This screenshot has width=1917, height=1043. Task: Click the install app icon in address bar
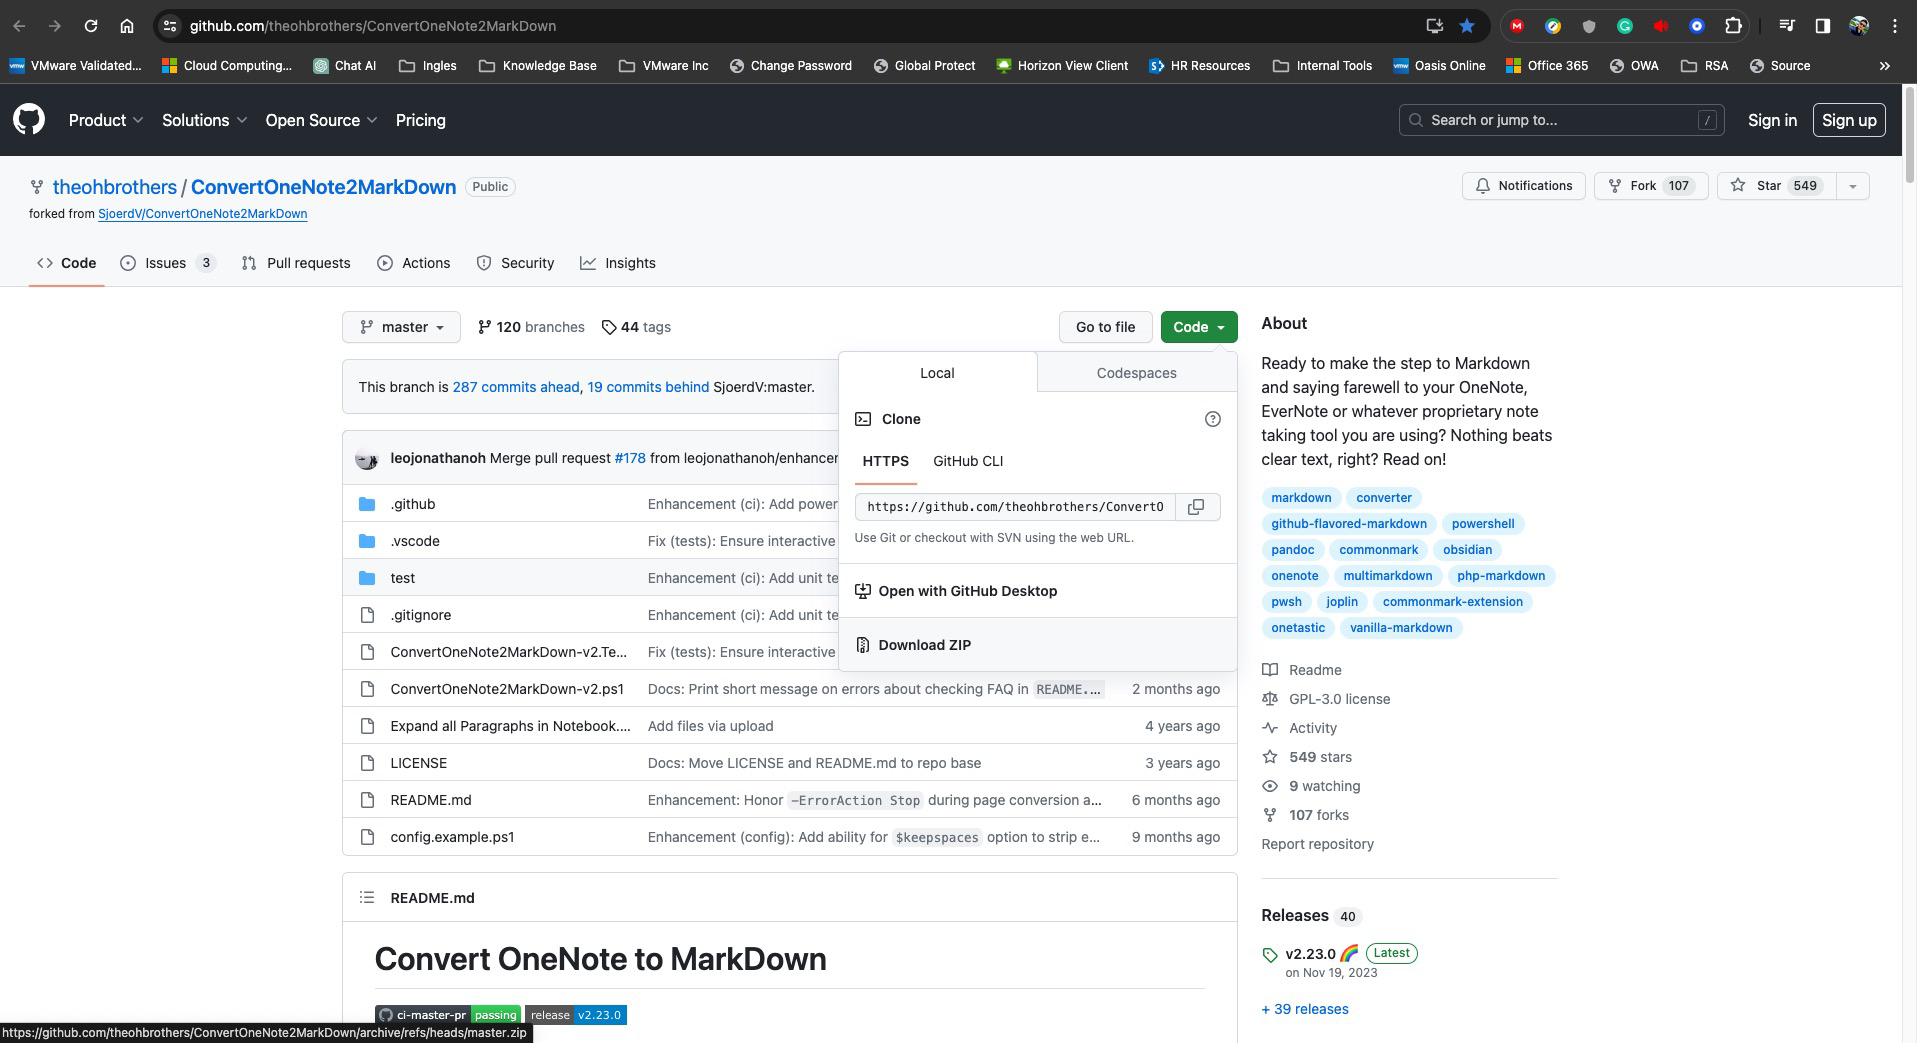pos(1434,26)
